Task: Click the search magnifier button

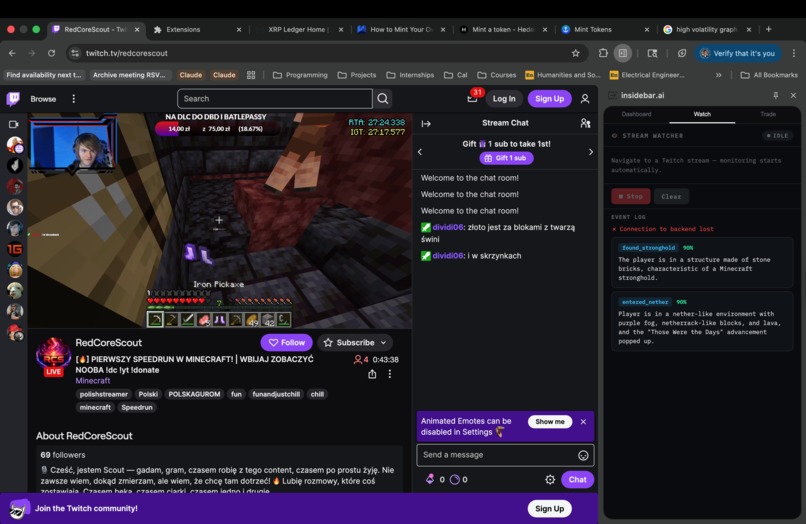Action: click(383, 99)
